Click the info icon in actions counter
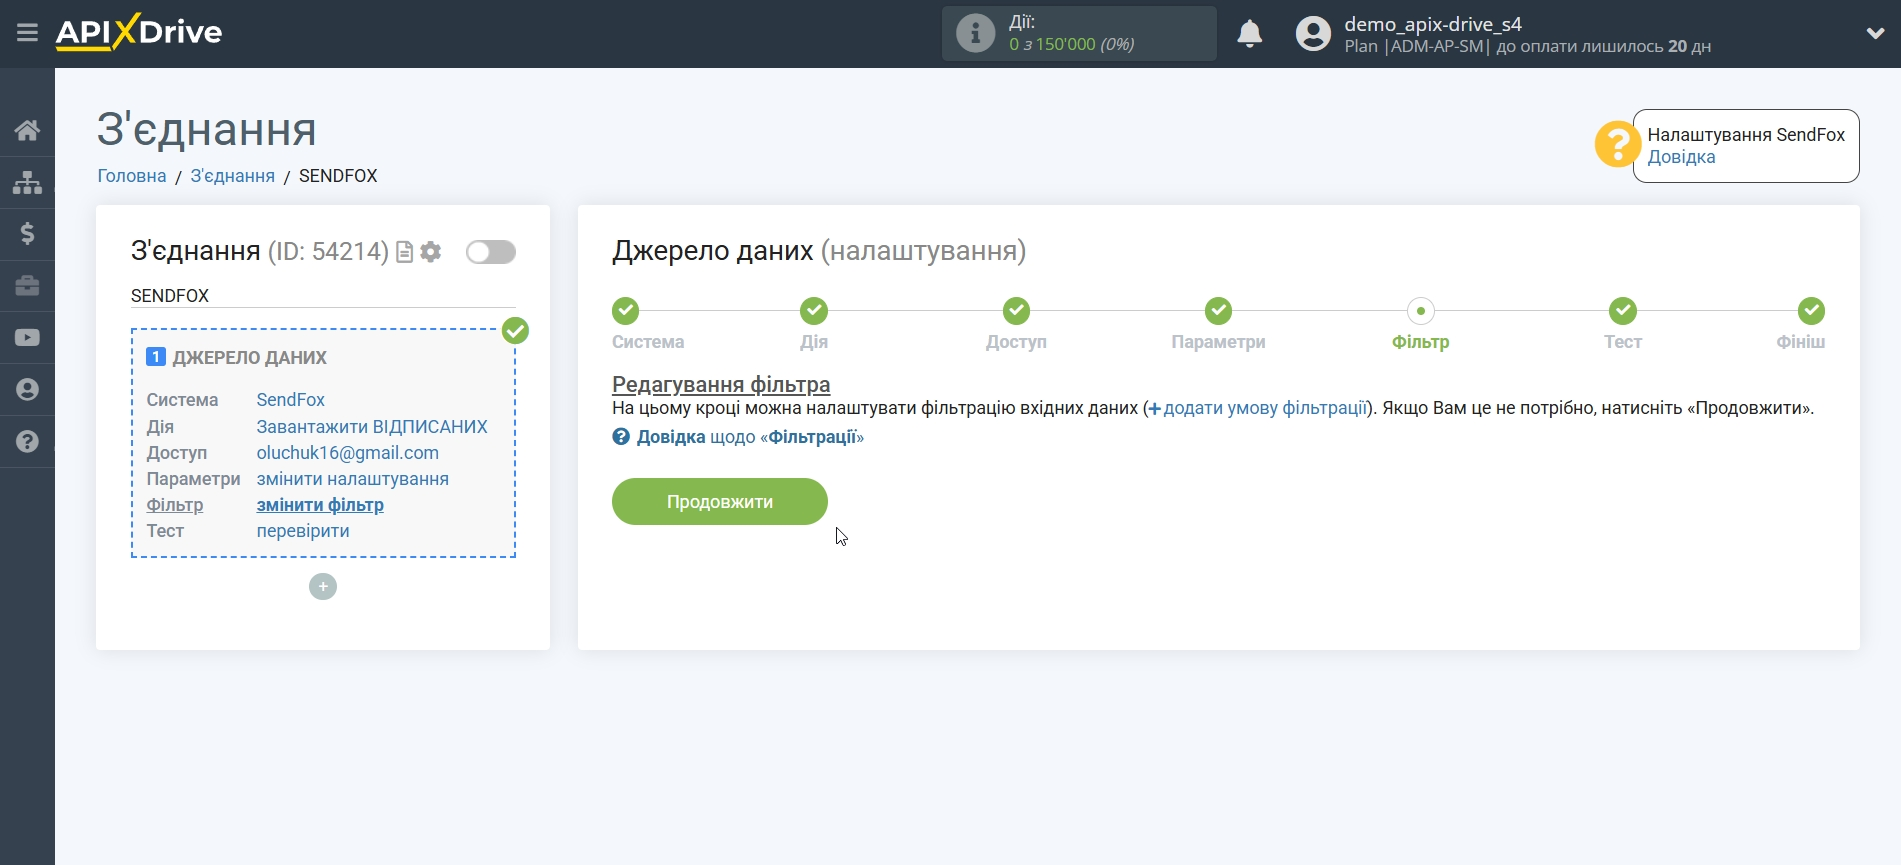Image resolution: width=1901 pixels, height=865 pixels. coord(975,33)
